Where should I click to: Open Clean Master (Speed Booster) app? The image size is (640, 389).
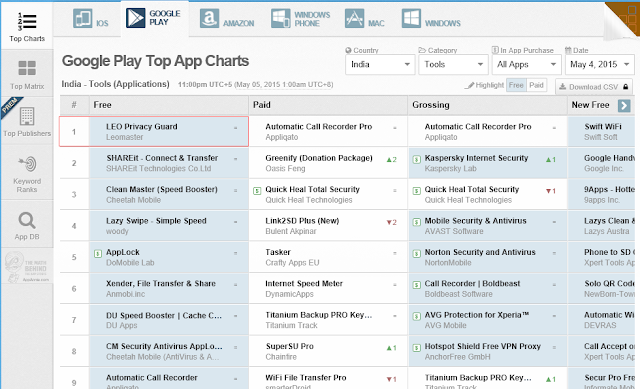coord(162,189)
